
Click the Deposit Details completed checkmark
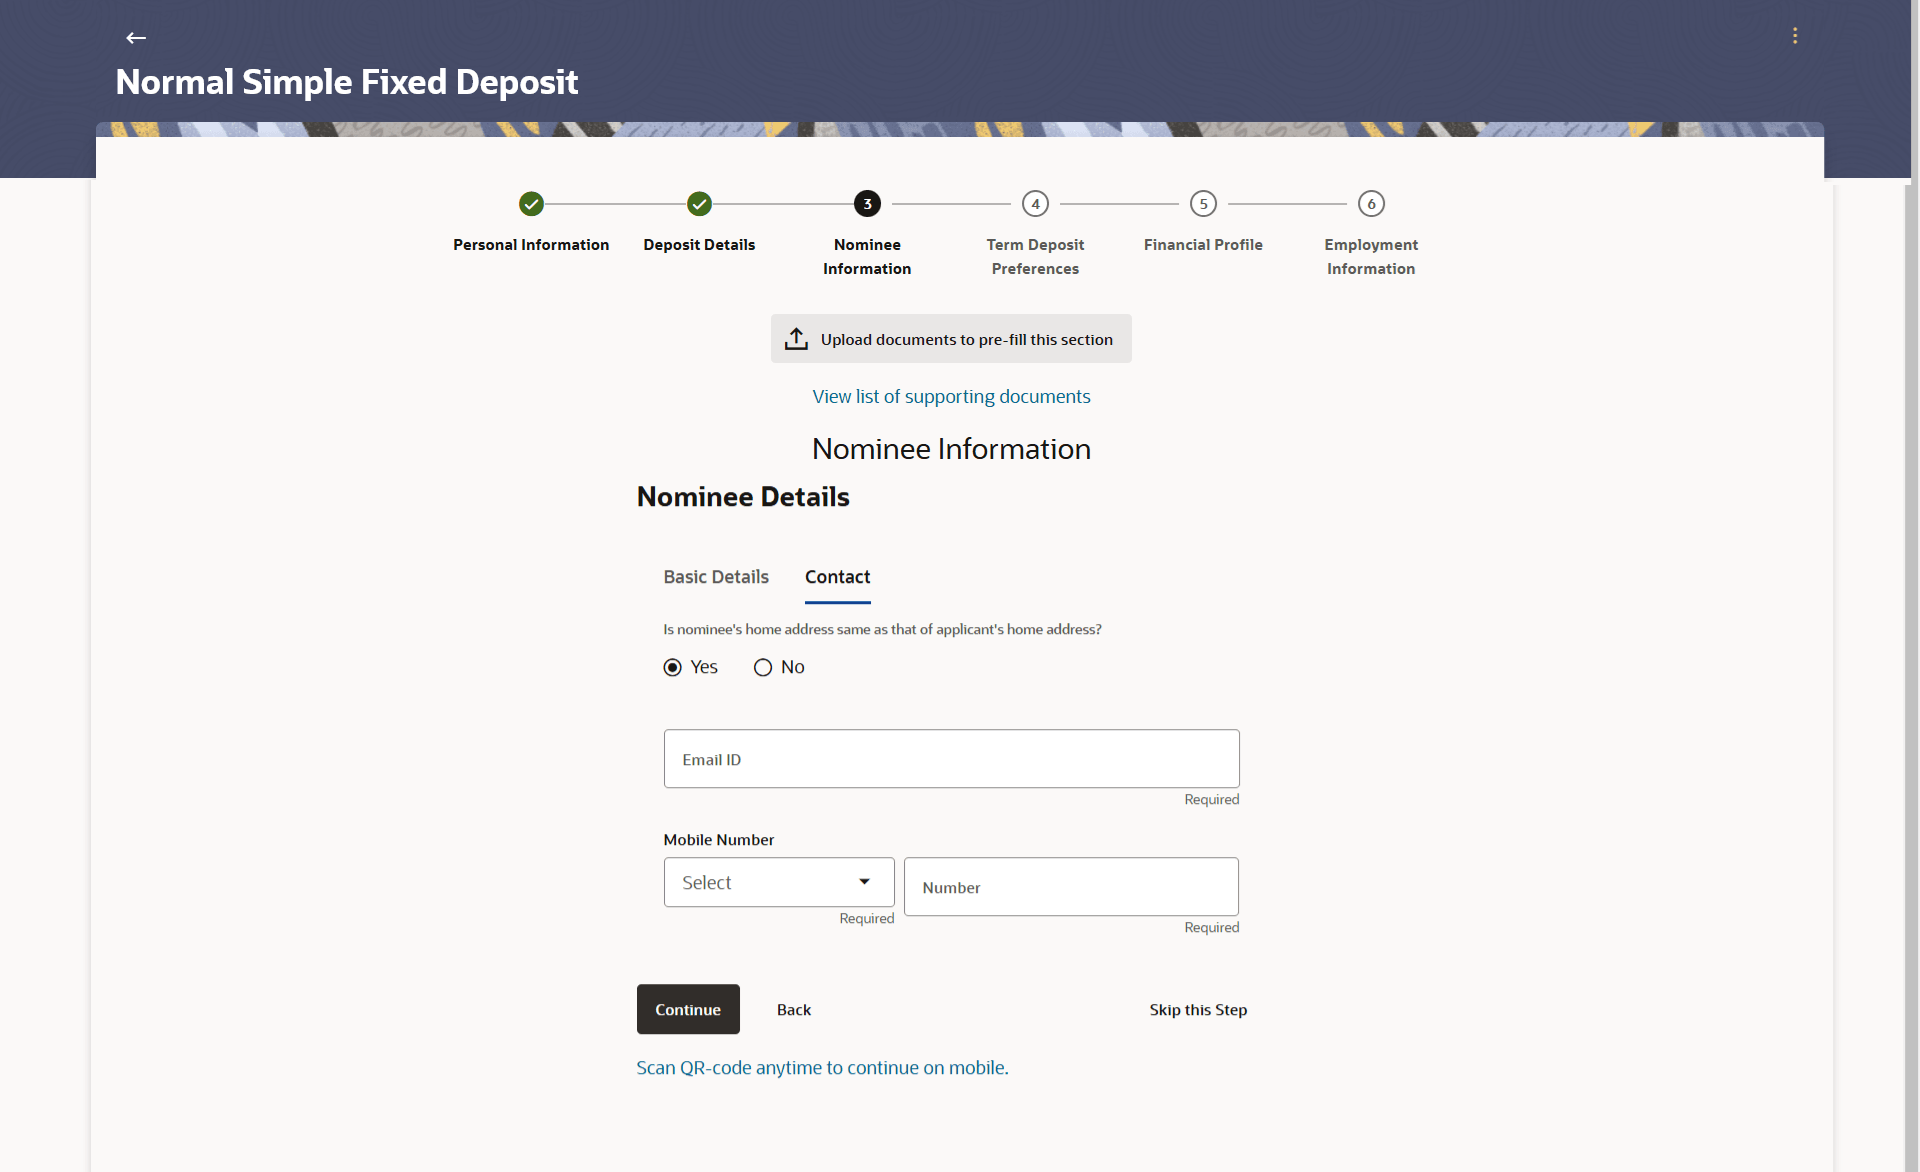pyautogui.click(x=699, y=204)
